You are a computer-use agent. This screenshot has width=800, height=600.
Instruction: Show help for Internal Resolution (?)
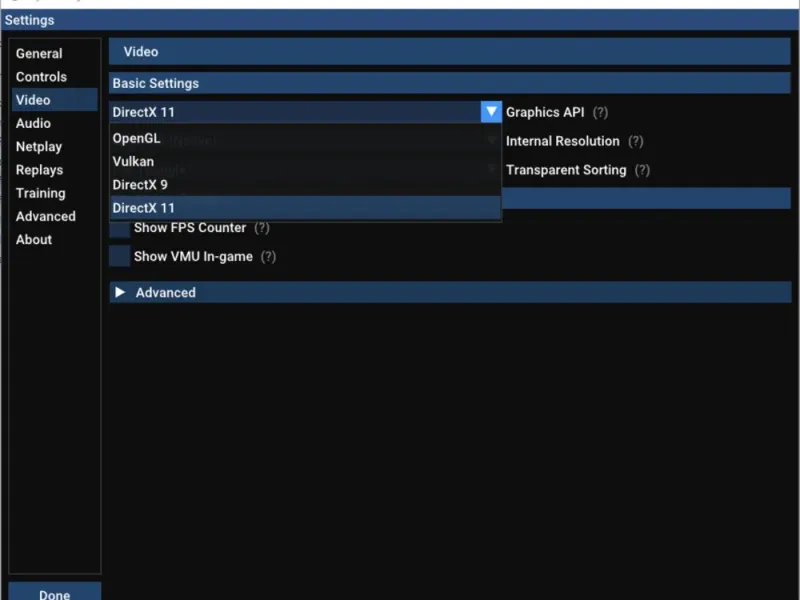[635, 141]
